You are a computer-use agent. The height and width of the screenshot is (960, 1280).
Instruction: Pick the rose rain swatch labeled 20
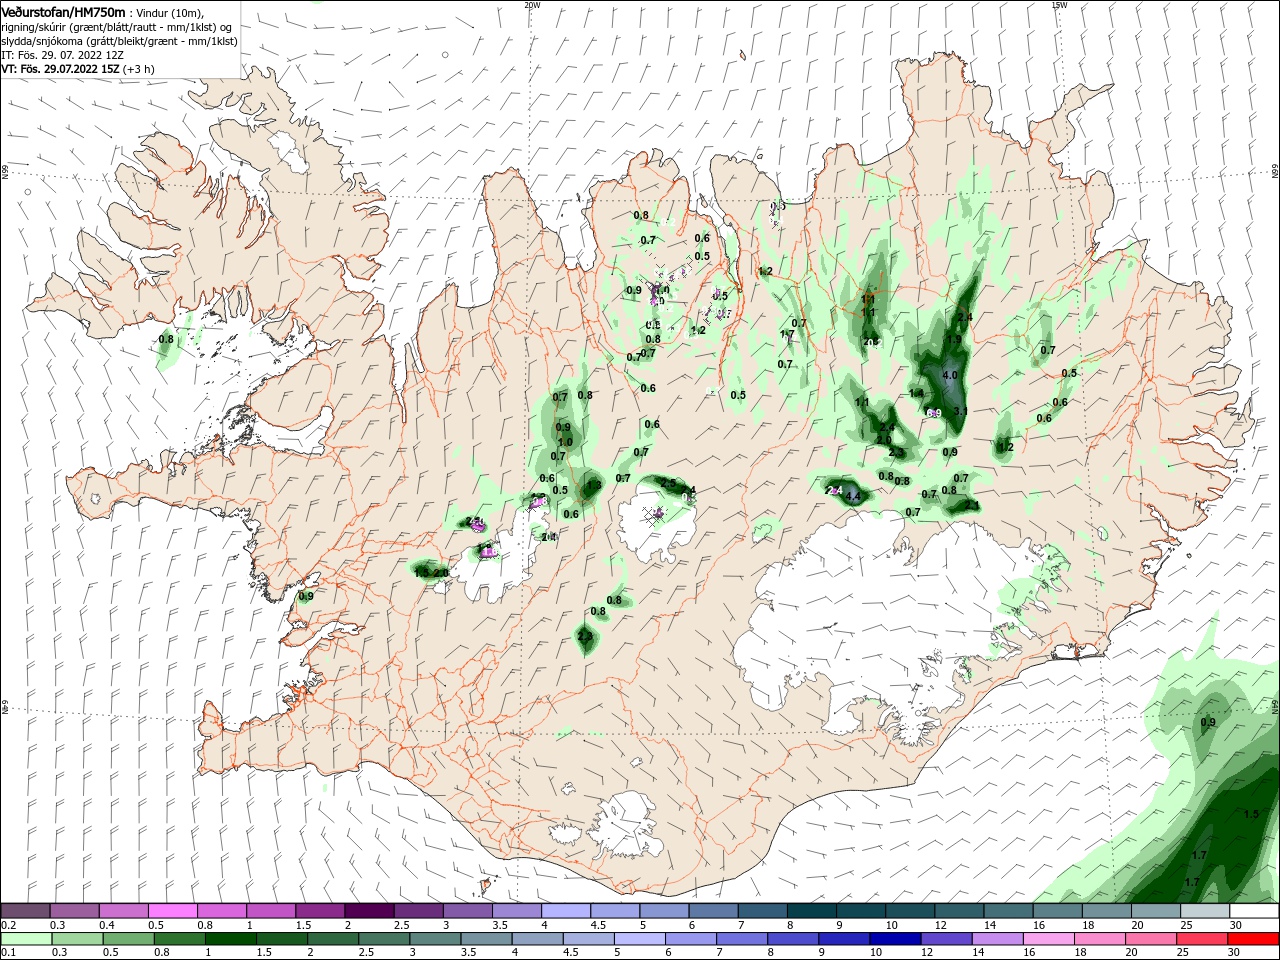point(1149,938)
